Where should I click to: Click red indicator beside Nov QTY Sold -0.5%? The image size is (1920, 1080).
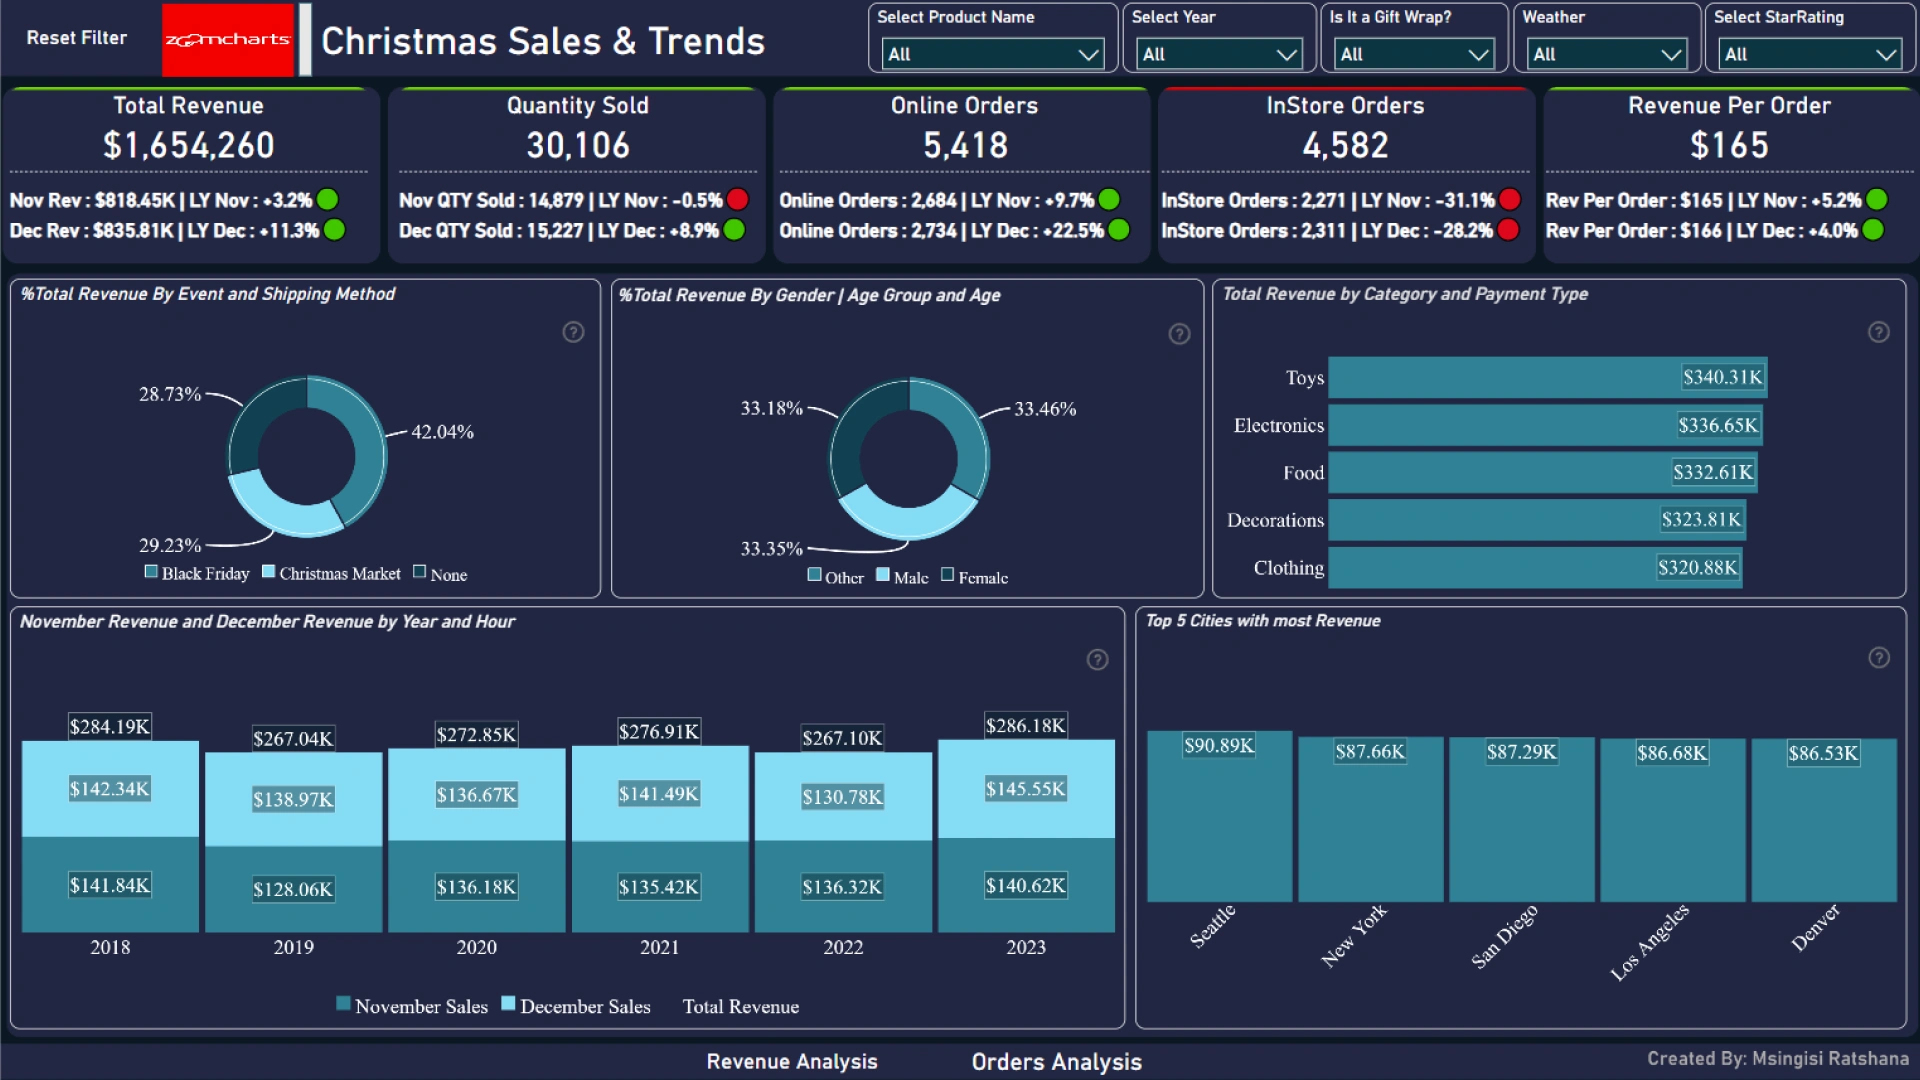tap(738, 200)
